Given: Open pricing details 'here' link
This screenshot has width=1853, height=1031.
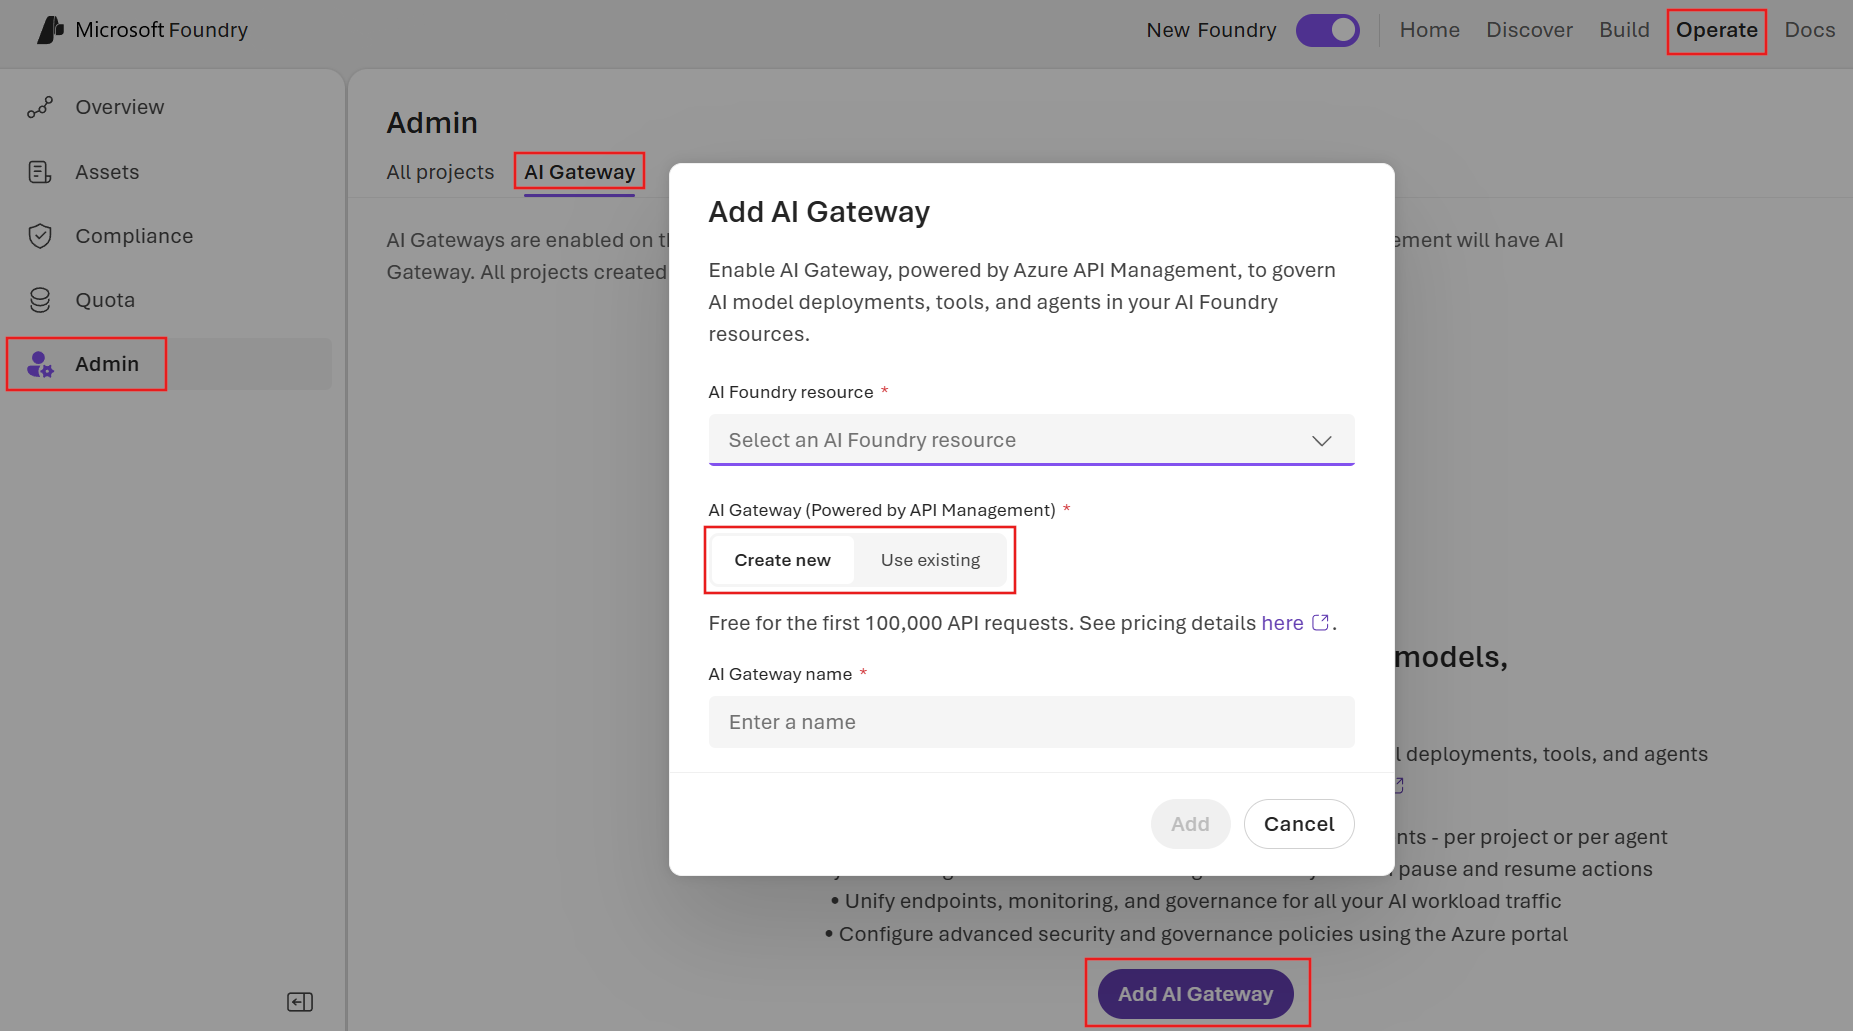Looking at the screenshot, I should click(x=1282, y=623).
